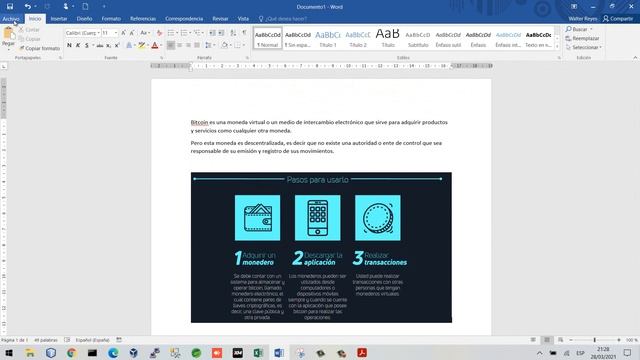Toggle underline S formatting
Image resolution: width=640 pixels, height=360 pixels.
[87, 45]
